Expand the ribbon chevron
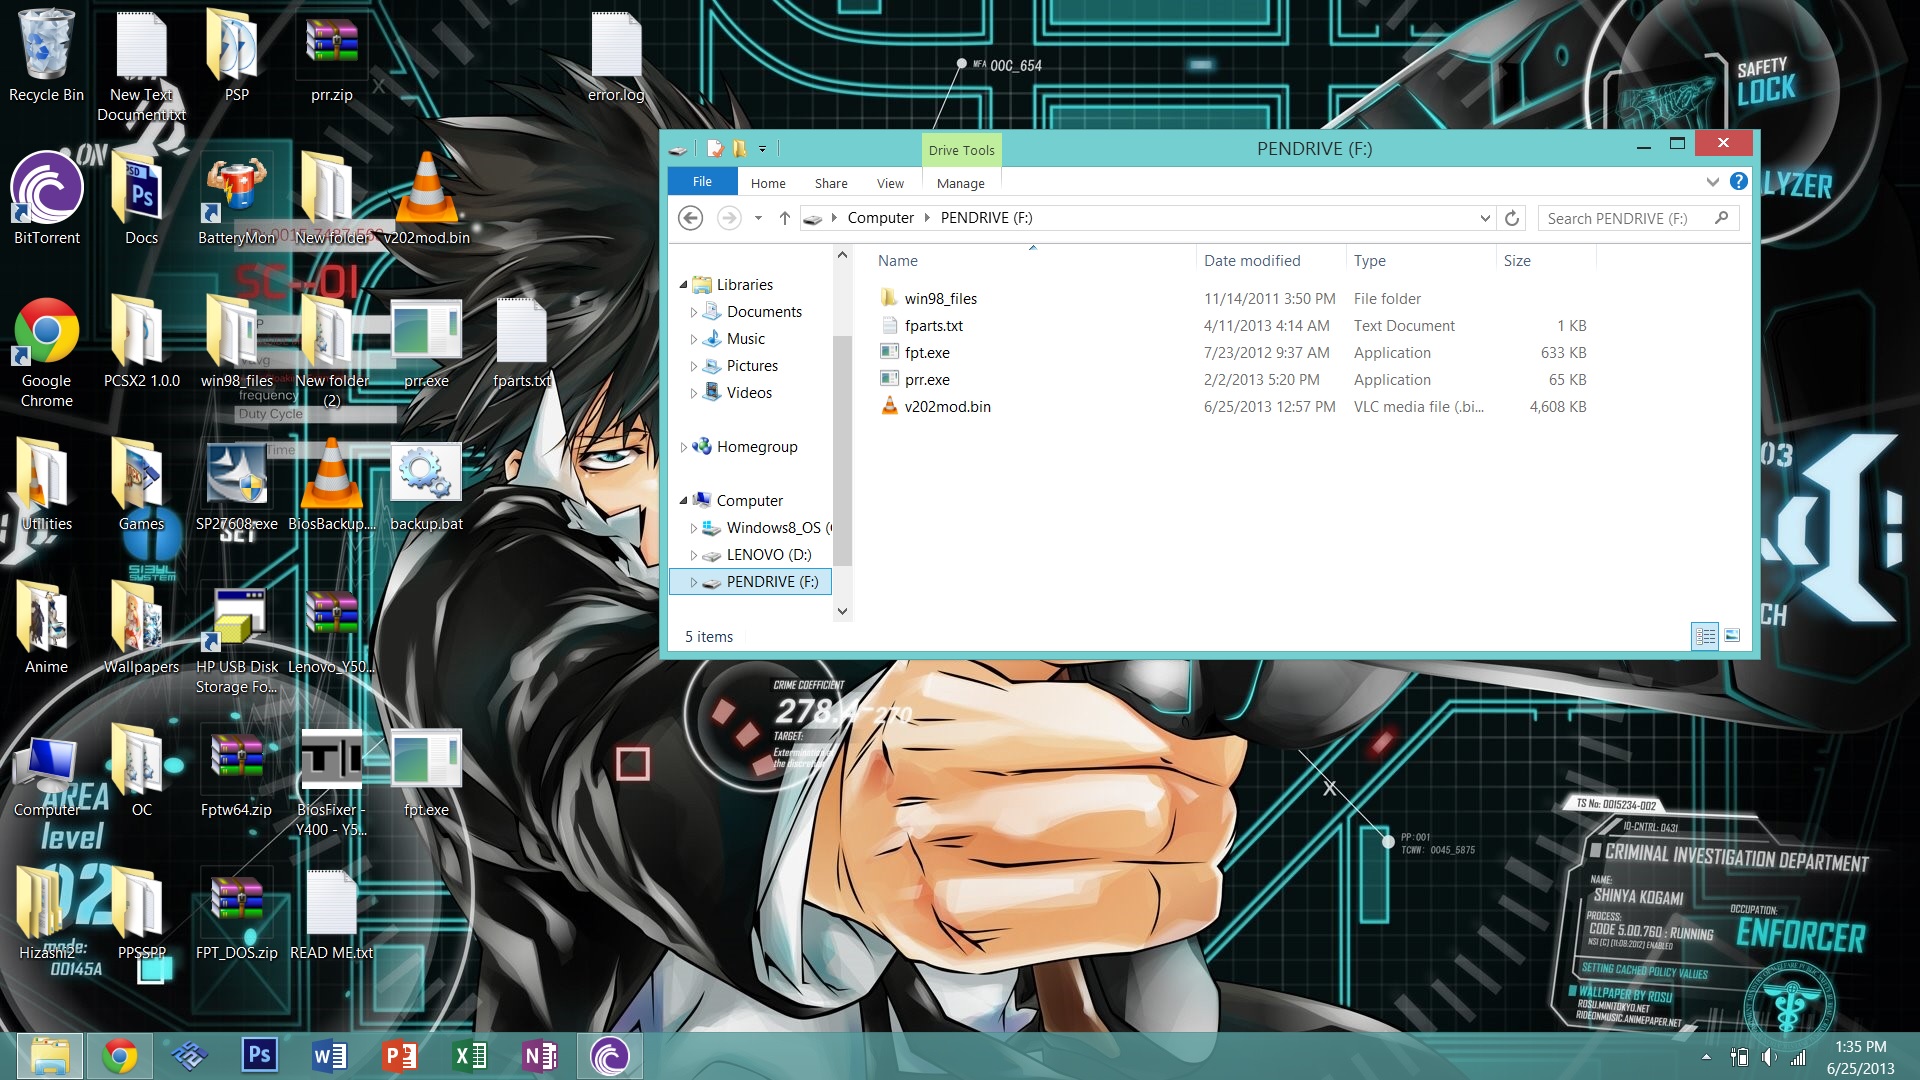Screen dimensions: 1920x1080 coord(1713,182)
